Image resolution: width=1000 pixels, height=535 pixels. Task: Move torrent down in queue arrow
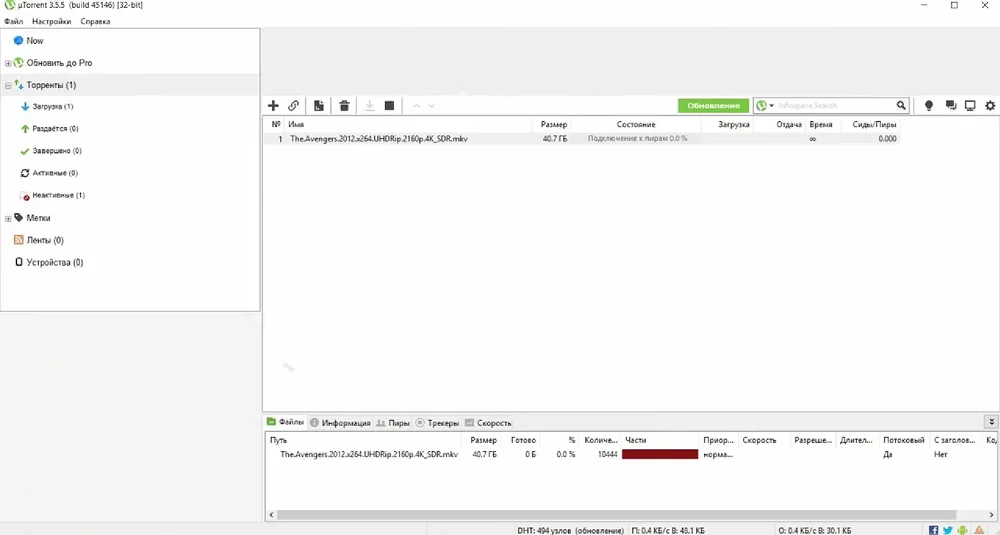click(432, 106)
